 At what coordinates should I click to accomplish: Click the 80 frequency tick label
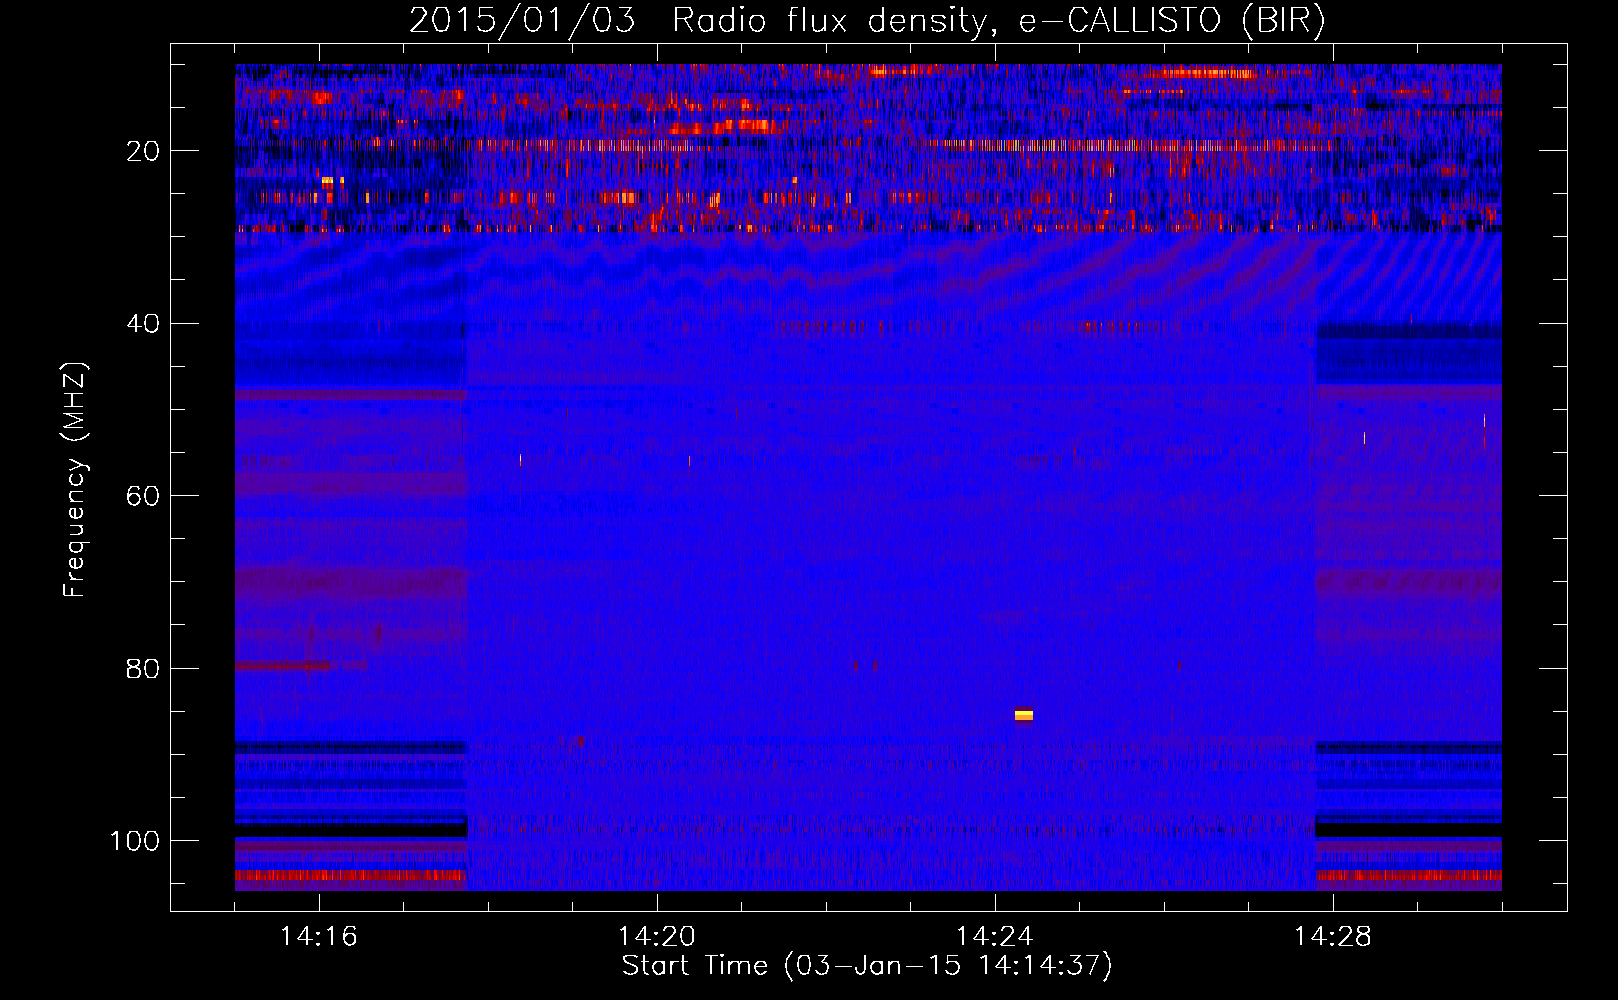point(143,669)
